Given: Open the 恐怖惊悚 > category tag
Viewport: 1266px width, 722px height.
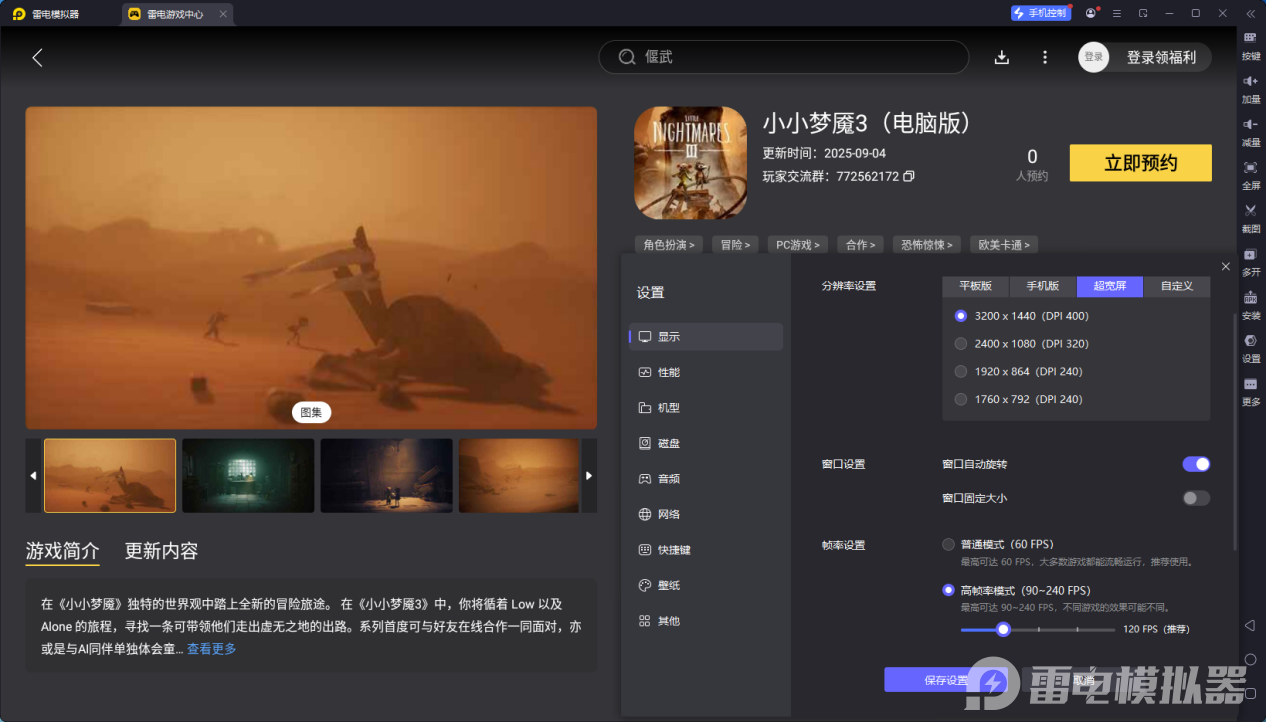Looking at the screenshot, I should 927,244.
